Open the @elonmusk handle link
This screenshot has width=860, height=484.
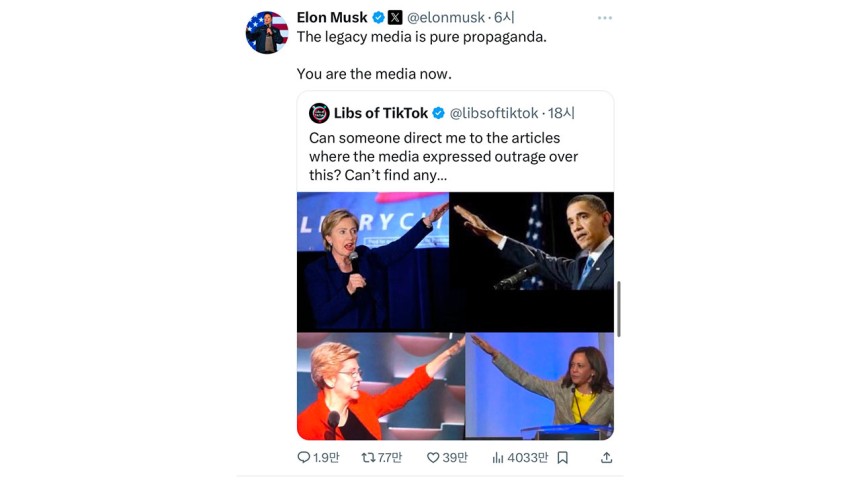(445, 18)
